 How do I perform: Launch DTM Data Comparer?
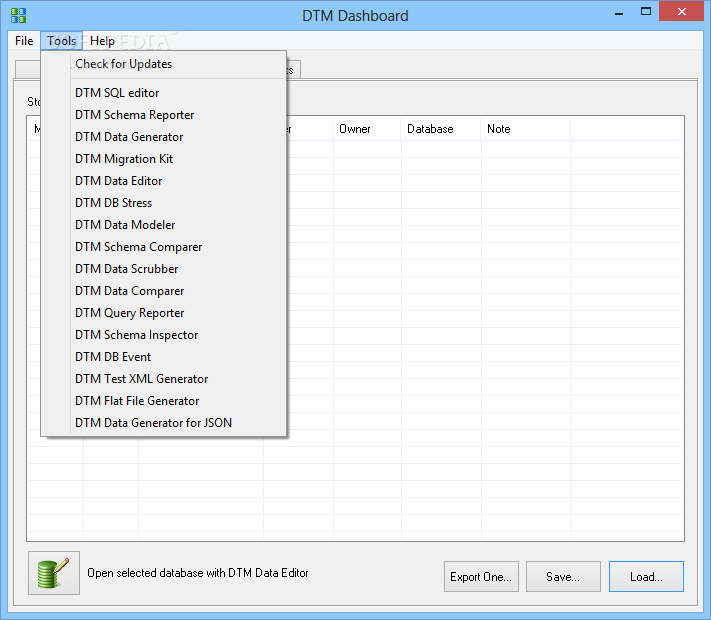pyautogui.click(x=164, y=291)
